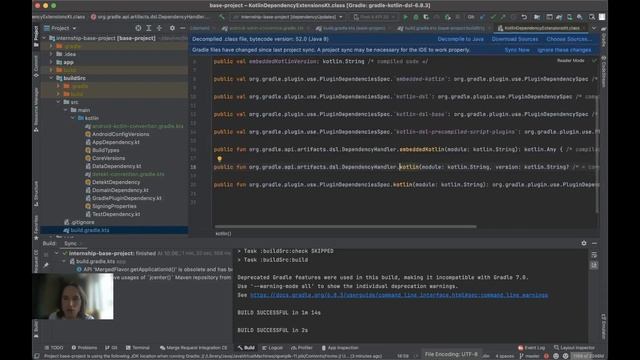The image size is (640, 360).
Task: Show hidden editor tabs dropdown arrow
Action: [x=594, y=28]
